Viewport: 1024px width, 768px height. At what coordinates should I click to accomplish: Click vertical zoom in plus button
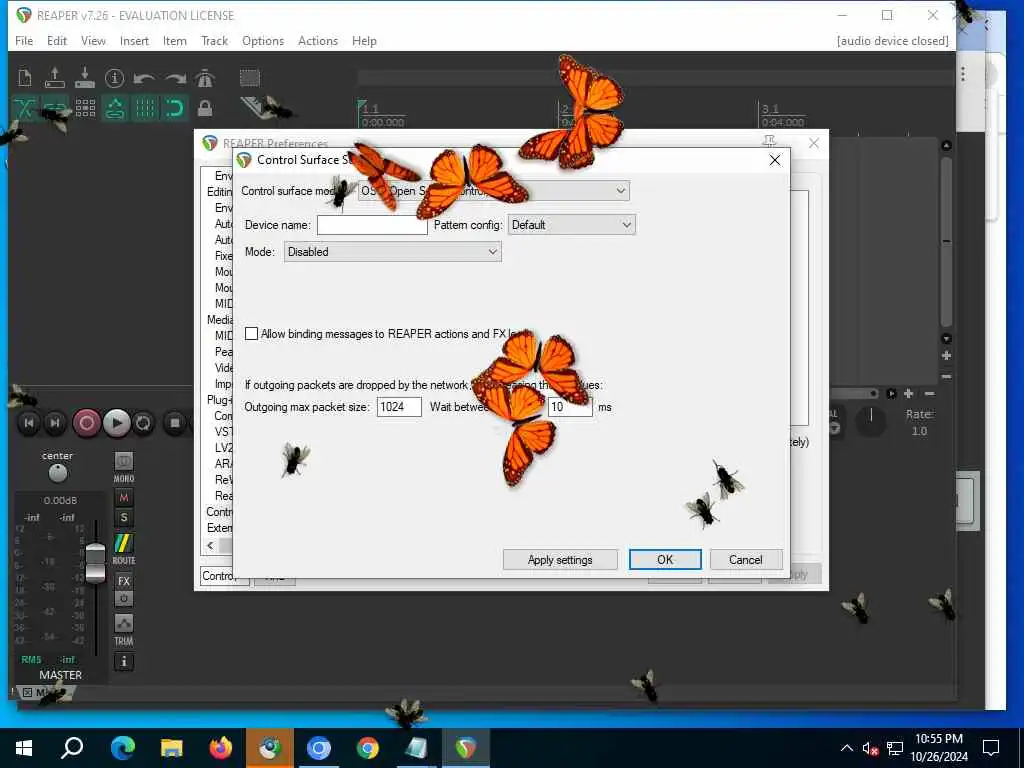pyautogui.click(x=946, y=356)
